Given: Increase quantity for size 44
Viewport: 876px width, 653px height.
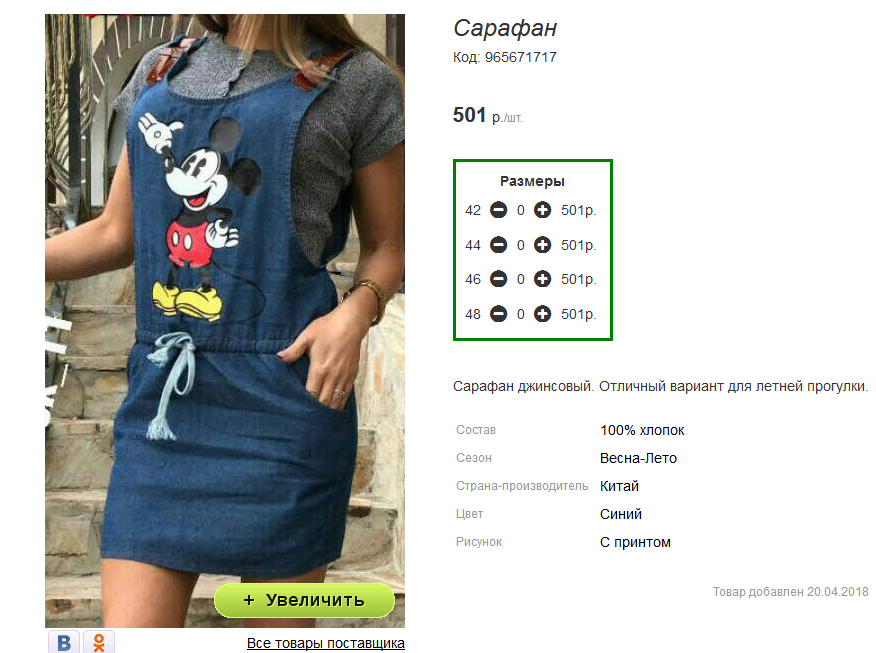Looking at the screenshot, I should (542, 245).
